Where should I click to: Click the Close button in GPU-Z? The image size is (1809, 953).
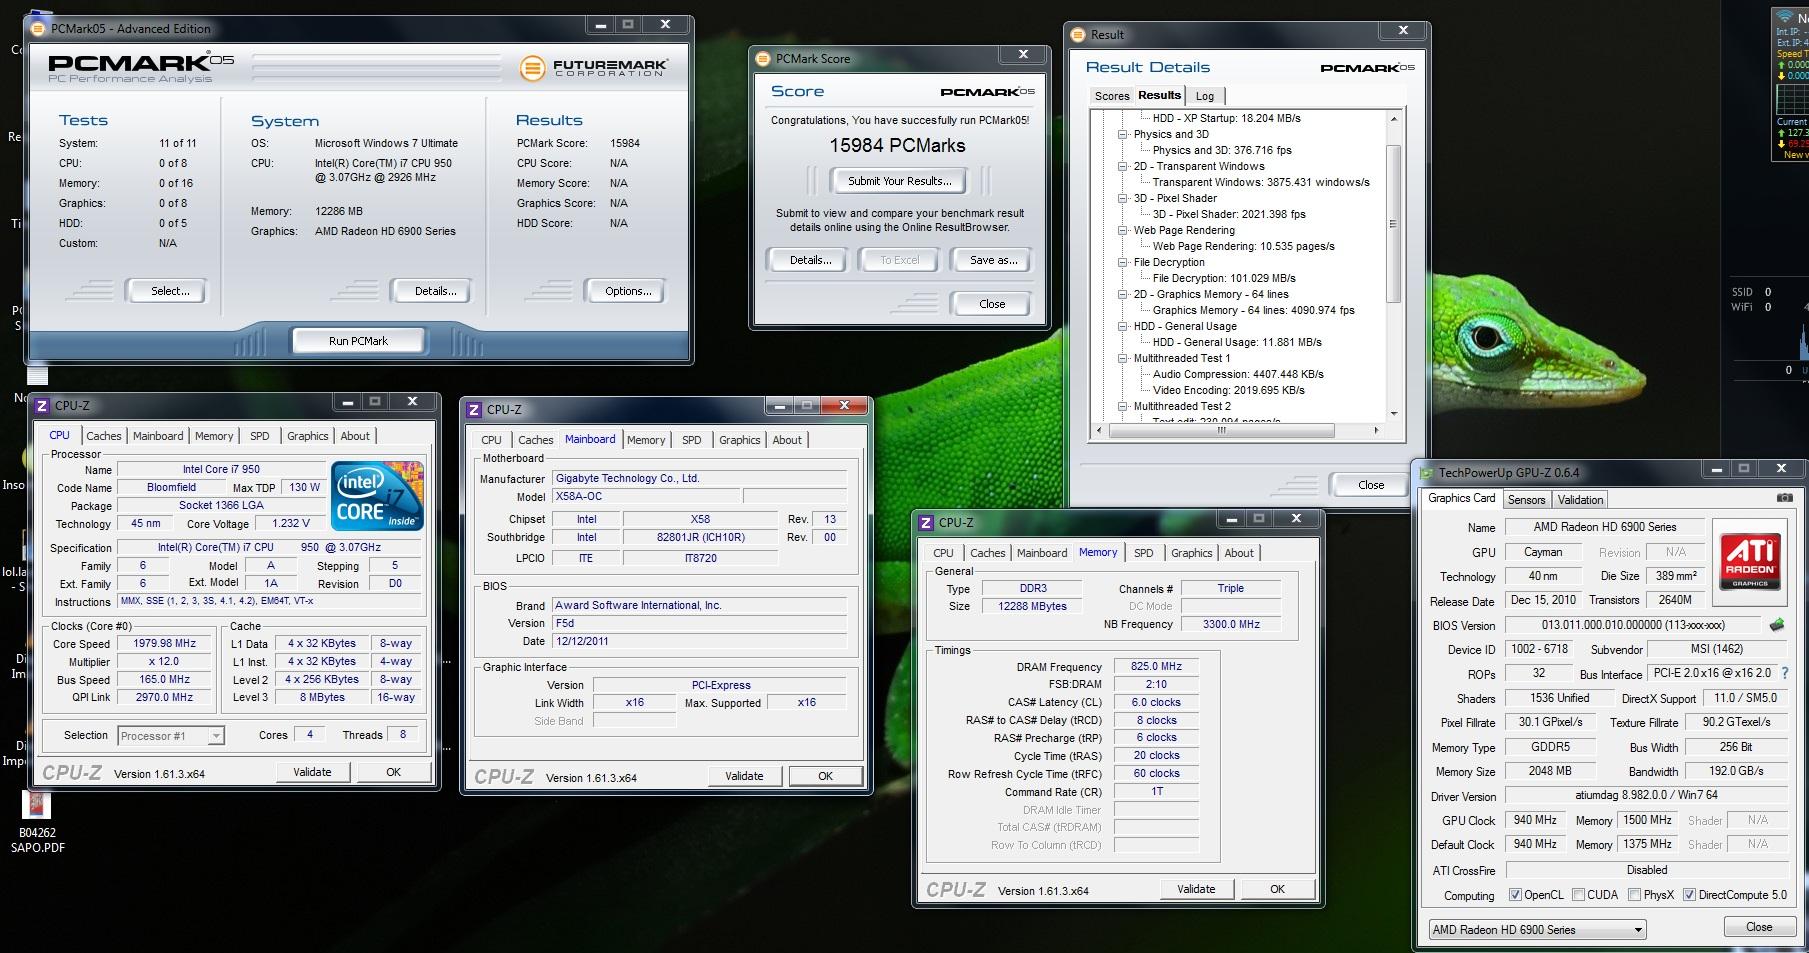point(1758,927)
